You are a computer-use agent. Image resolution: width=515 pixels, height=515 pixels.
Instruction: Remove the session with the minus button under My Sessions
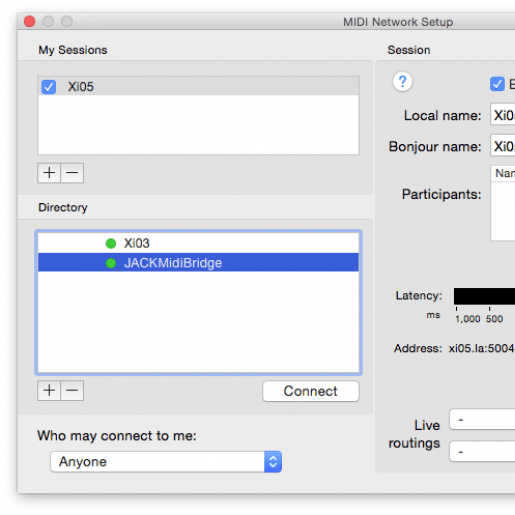point(72,173)
